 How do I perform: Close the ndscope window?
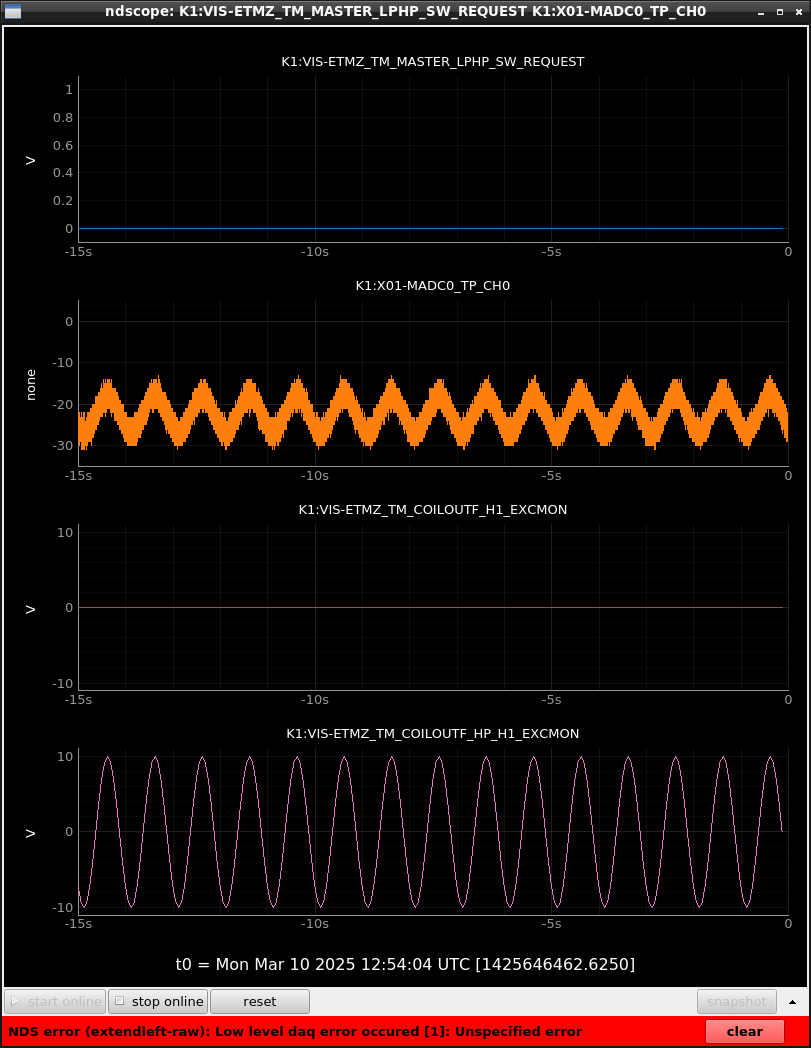(799, 12)
